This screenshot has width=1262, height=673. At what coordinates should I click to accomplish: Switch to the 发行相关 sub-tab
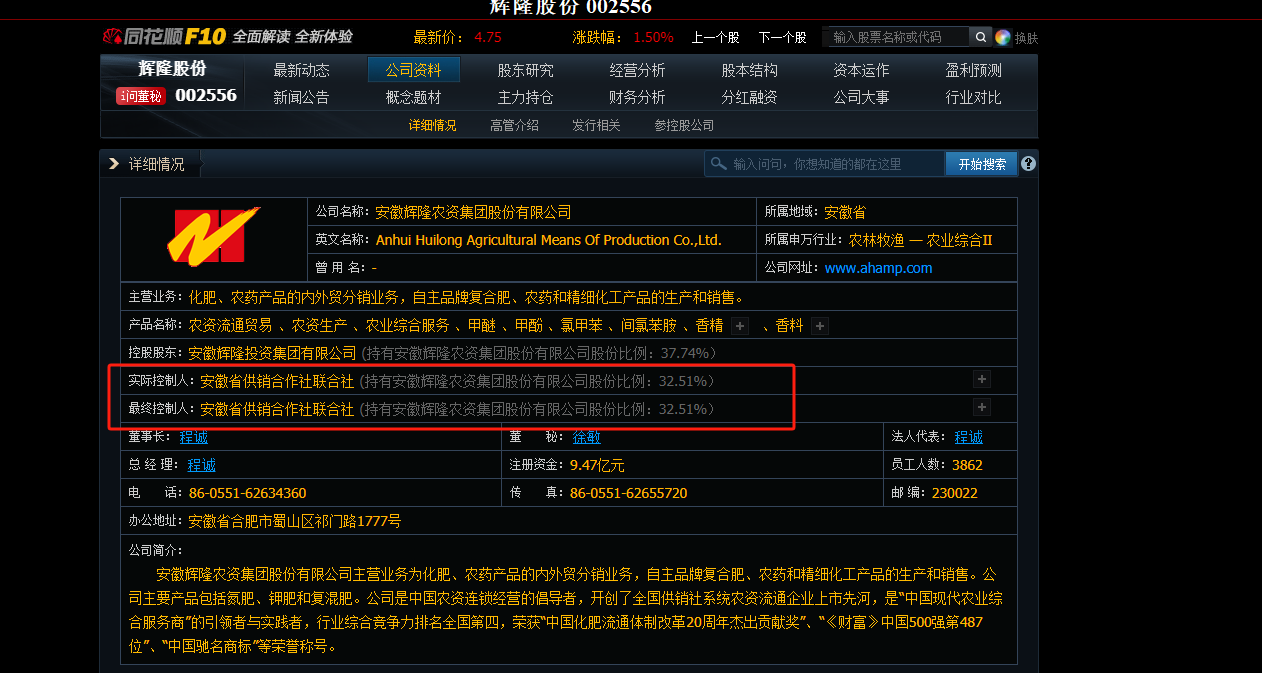coord(596,125)
